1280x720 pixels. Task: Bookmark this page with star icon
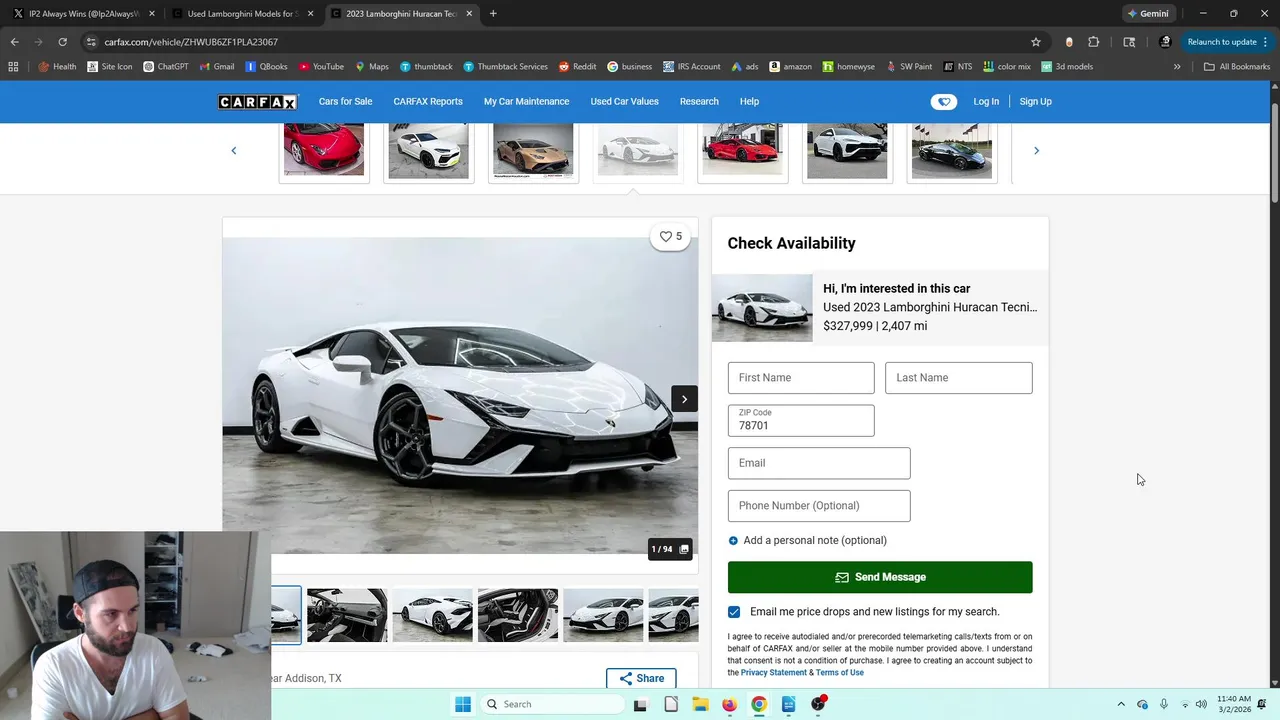(x=1036, y=42)
